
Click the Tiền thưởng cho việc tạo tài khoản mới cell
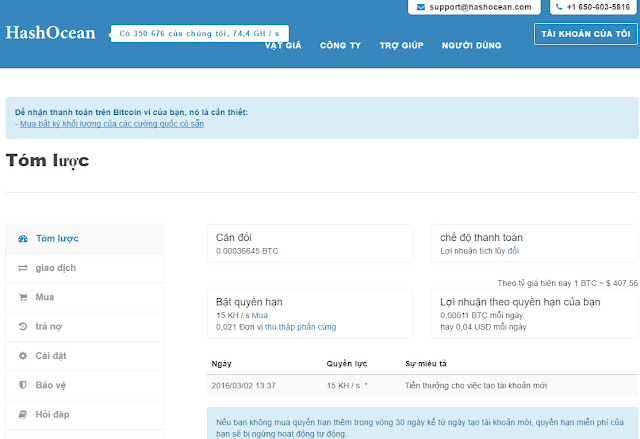point(476,386)
